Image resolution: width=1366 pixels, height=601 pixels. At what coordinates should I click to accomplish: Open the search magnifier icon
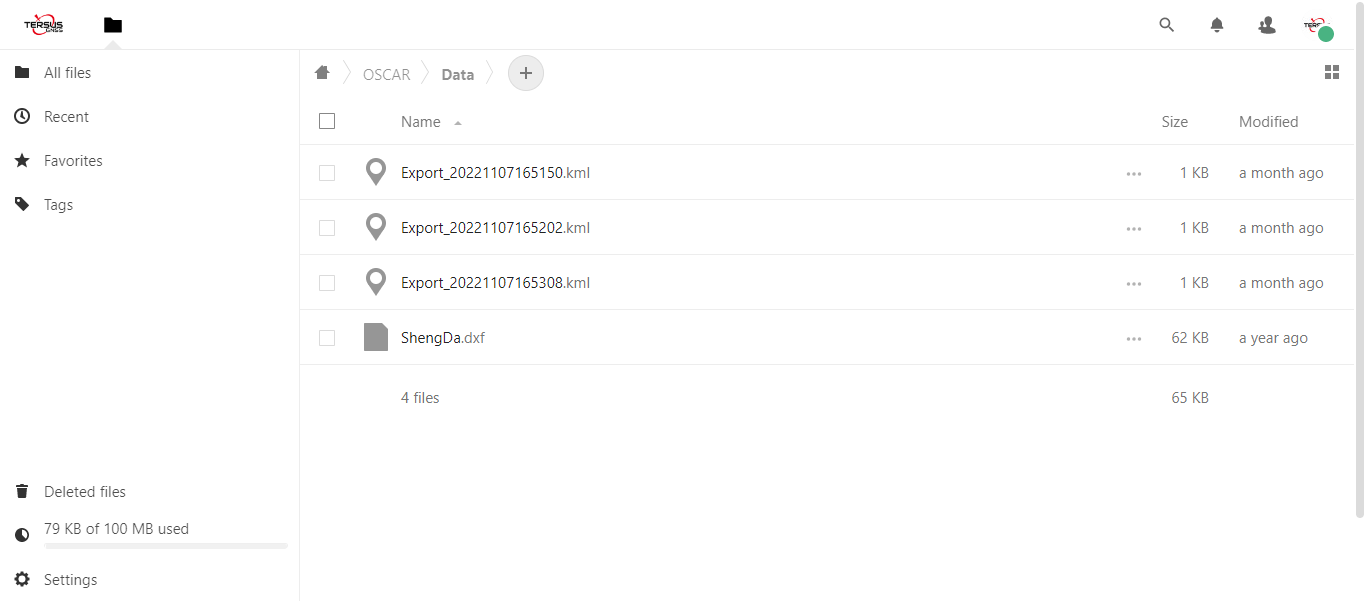pyautogui.click(x=1166, y=25)
